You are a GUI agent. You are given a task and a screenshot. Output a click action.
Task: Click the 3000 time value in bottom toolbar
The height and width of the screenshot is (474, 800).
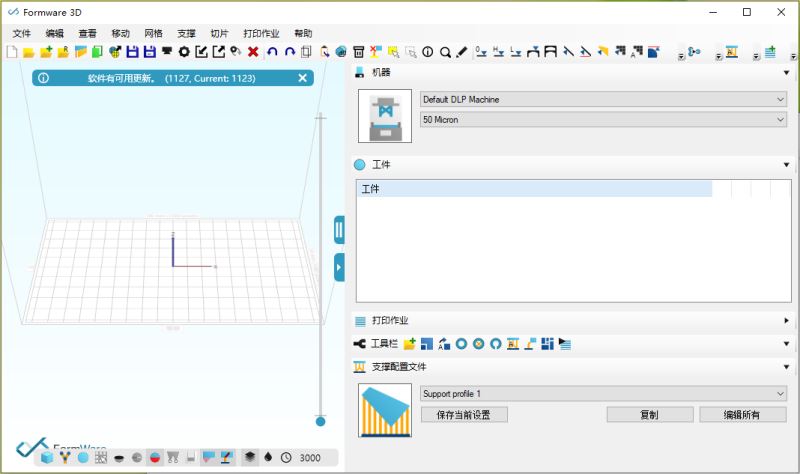[x=310, y=458]
